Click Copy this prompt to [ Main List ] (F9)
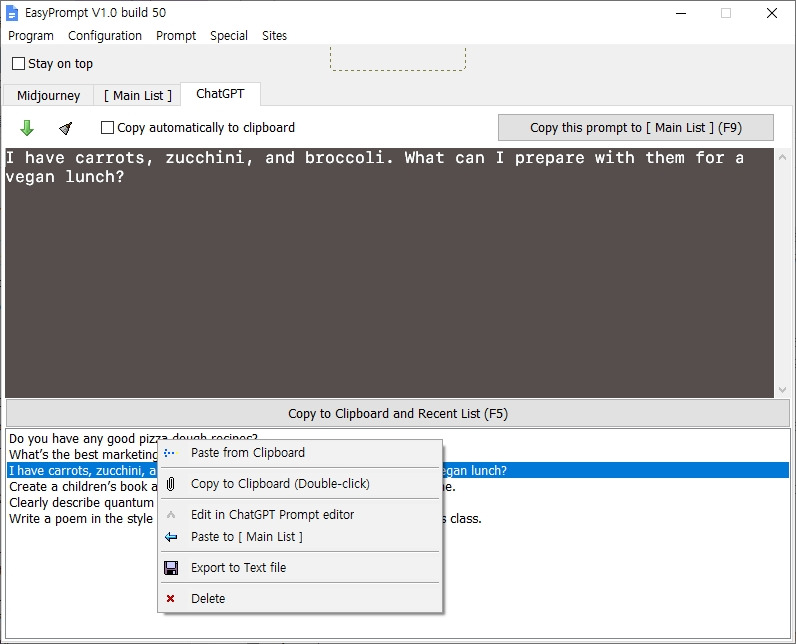Screen dimensions: 796x644 636,127
